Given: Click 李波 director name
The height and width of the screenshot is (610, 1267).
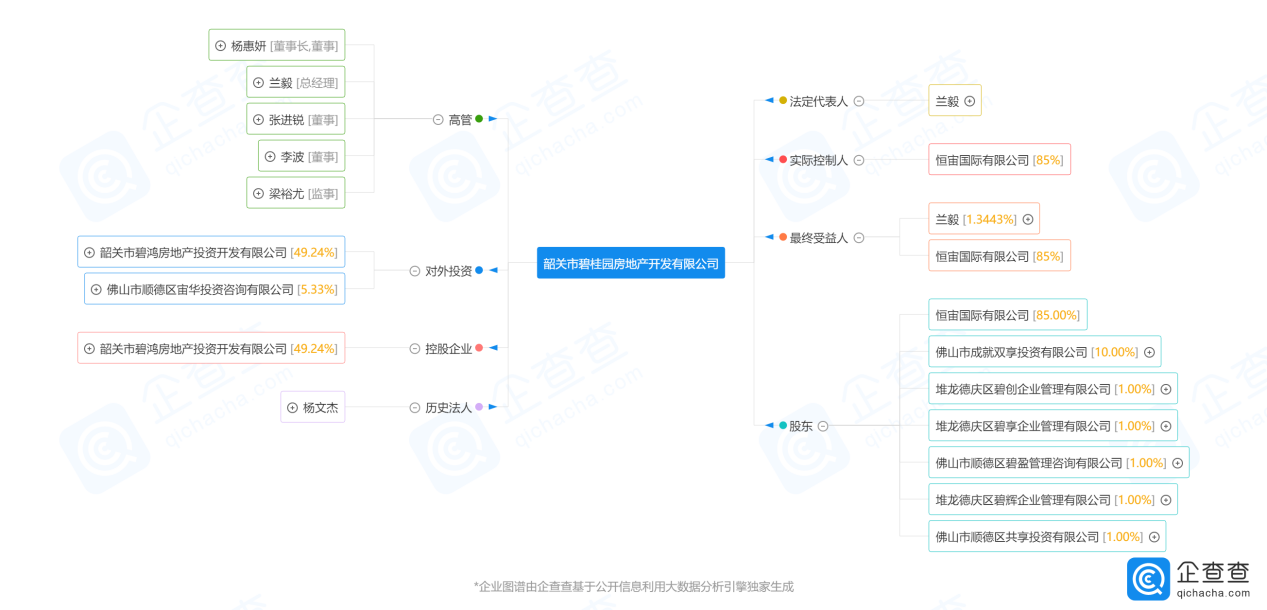Looking at the screenshot, I should pos(292,157).
